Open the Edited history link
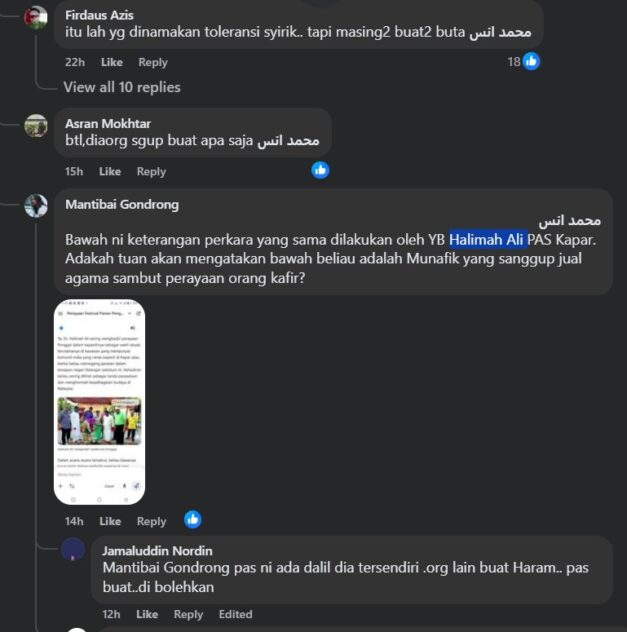 pyautogui.click(x=236, y=615)
